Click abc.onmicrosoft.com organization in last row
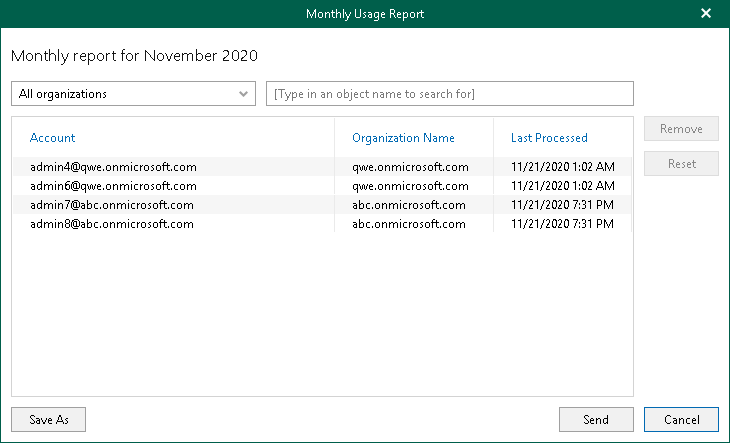The image size is (730, 443). pos(409,224)
